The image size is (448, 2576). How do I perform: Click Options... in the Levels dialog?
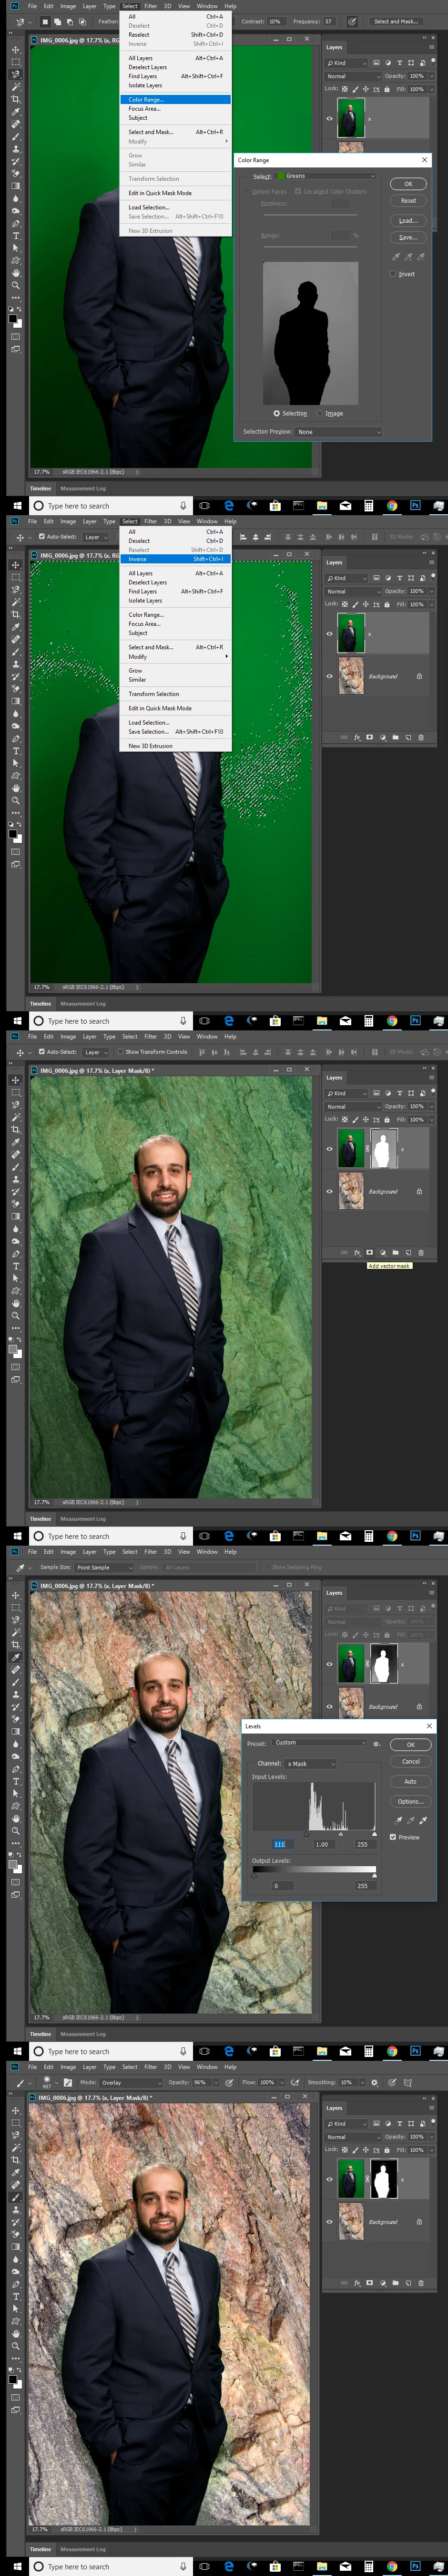410,1802
